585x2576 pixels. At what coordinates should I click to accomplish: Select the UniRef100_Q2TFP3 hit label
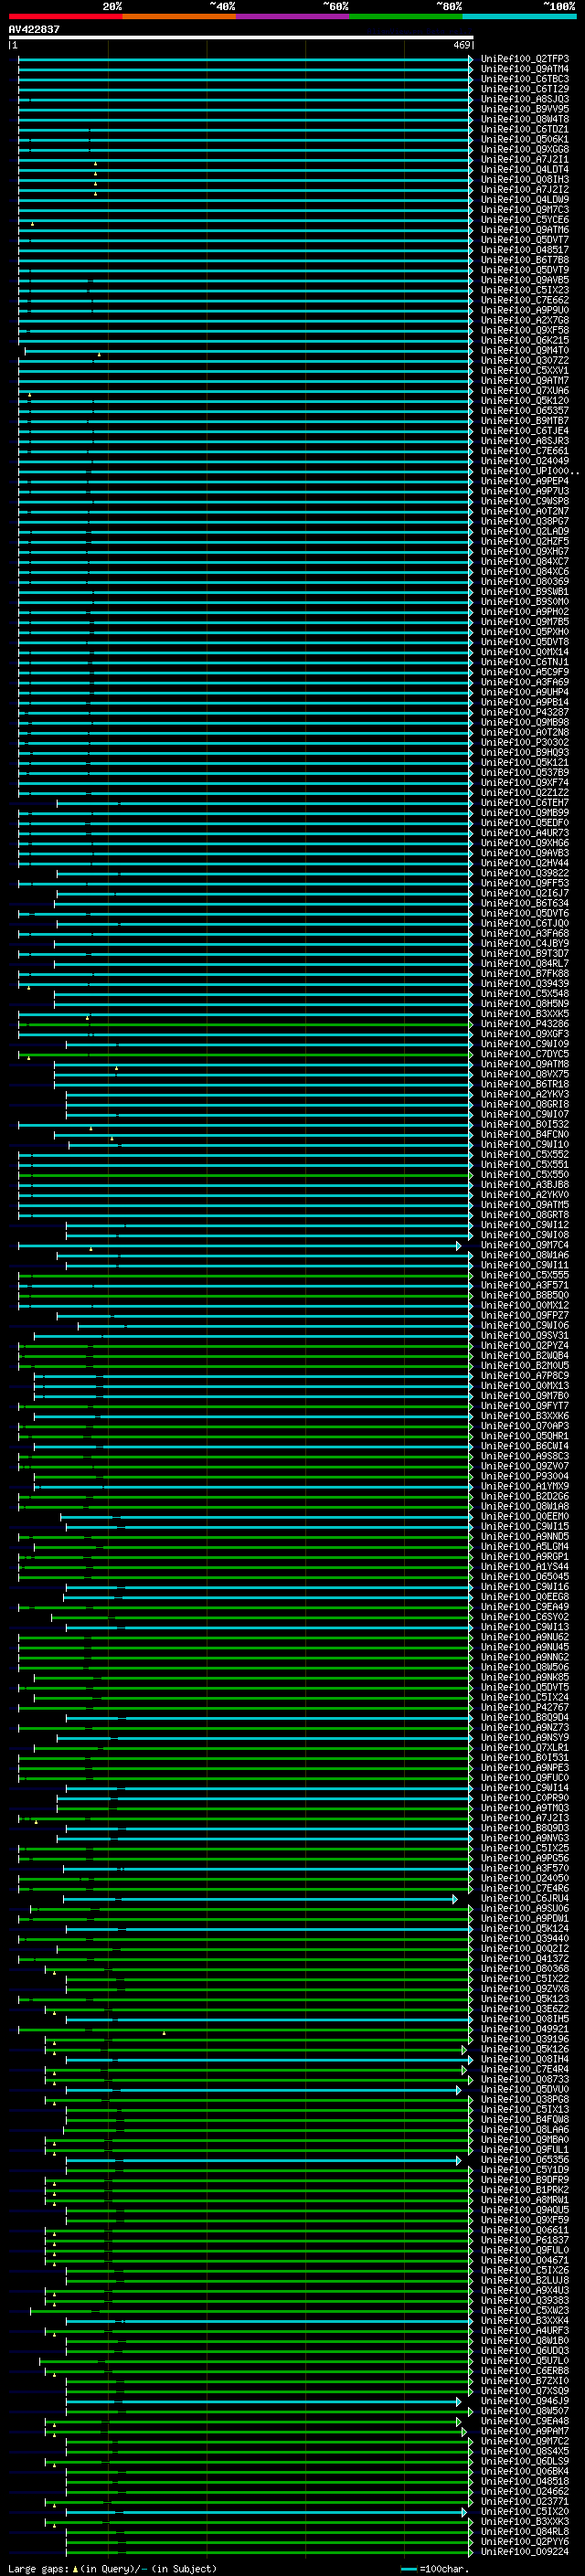pos(525,59)
